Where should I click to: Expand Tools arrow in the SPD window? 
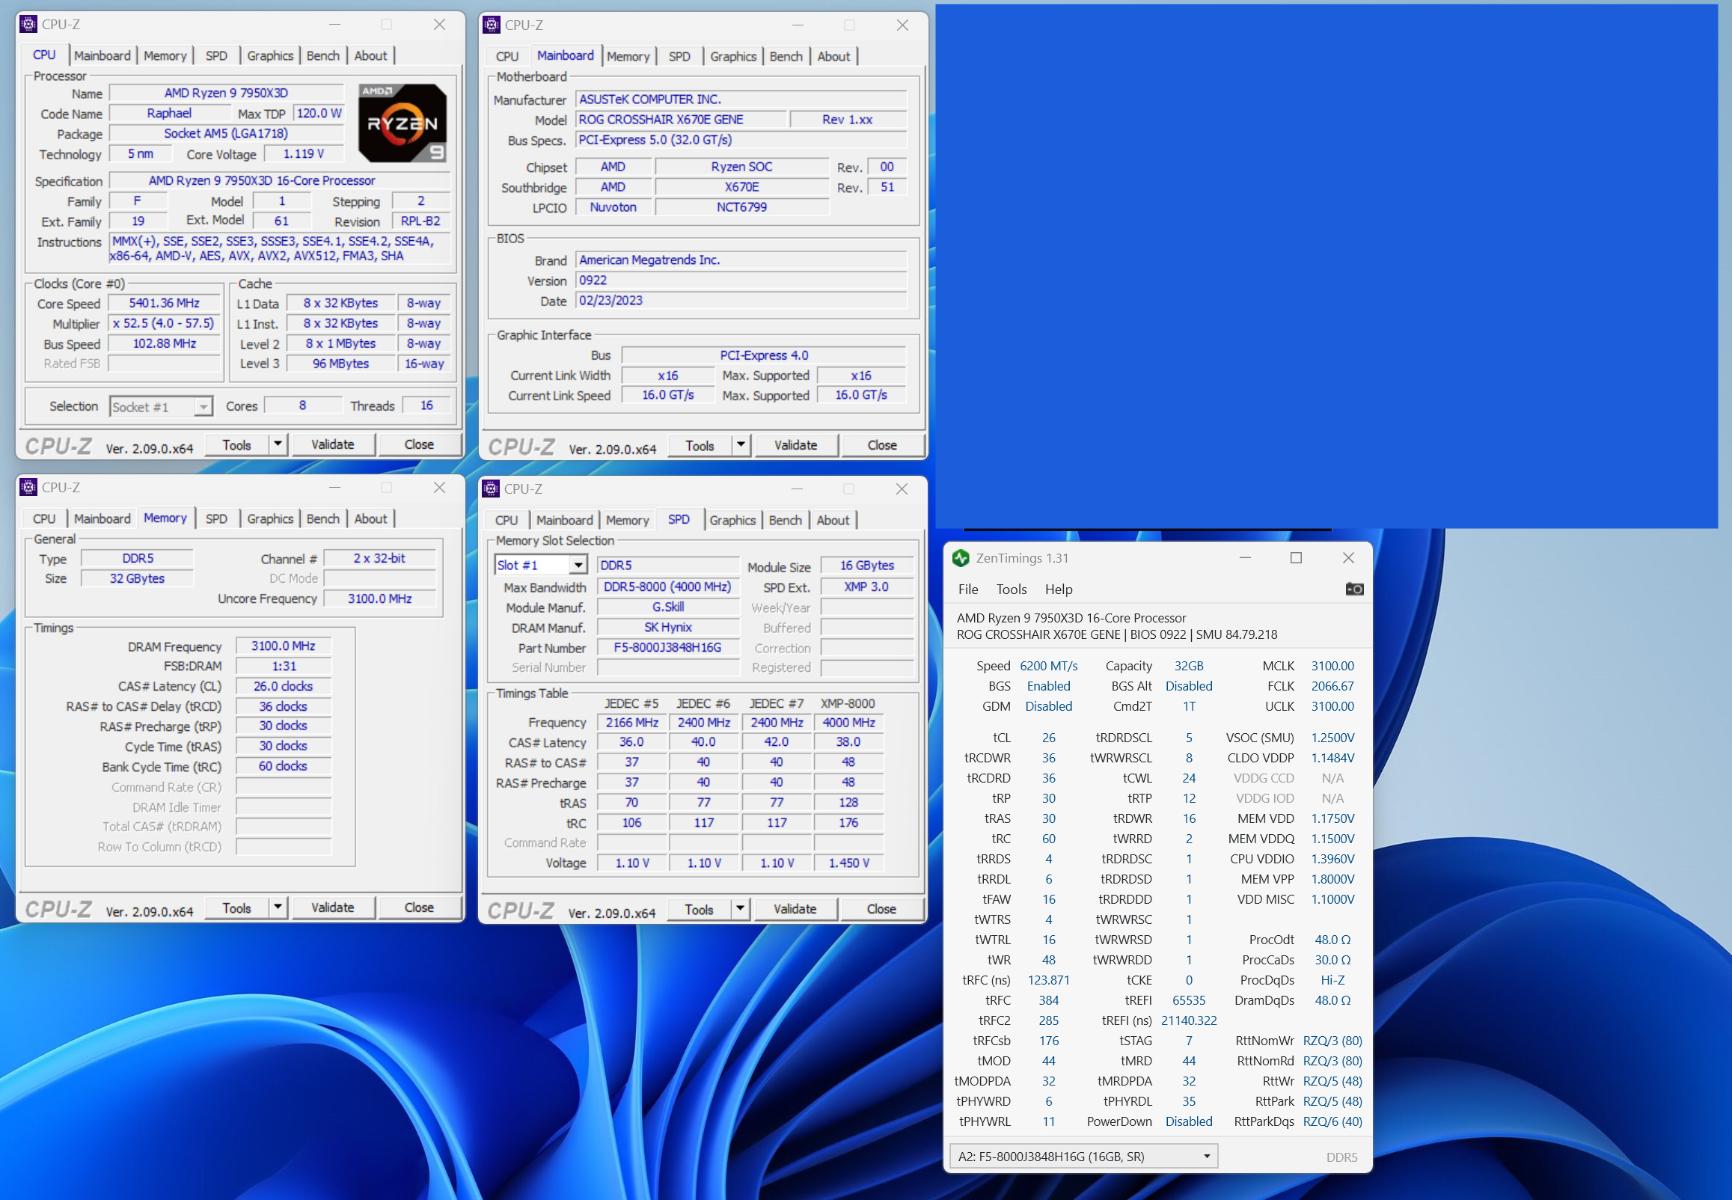[740, 909]
